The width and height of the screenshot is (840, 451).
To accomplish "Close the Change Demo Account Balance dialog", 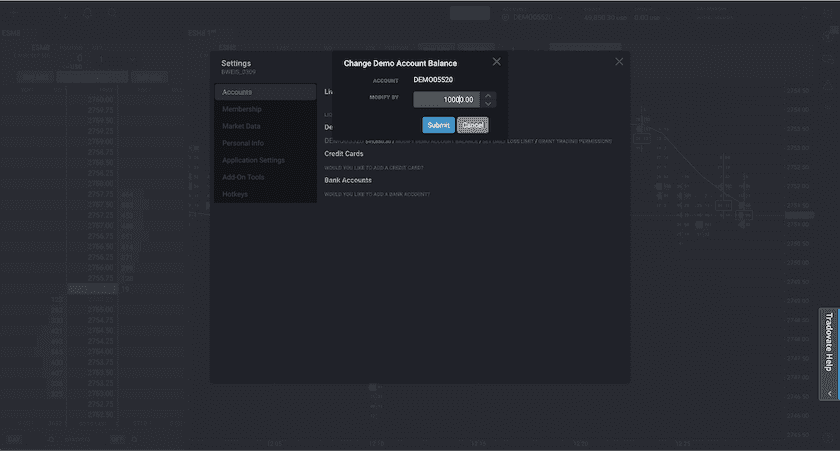I will point(497,62).
